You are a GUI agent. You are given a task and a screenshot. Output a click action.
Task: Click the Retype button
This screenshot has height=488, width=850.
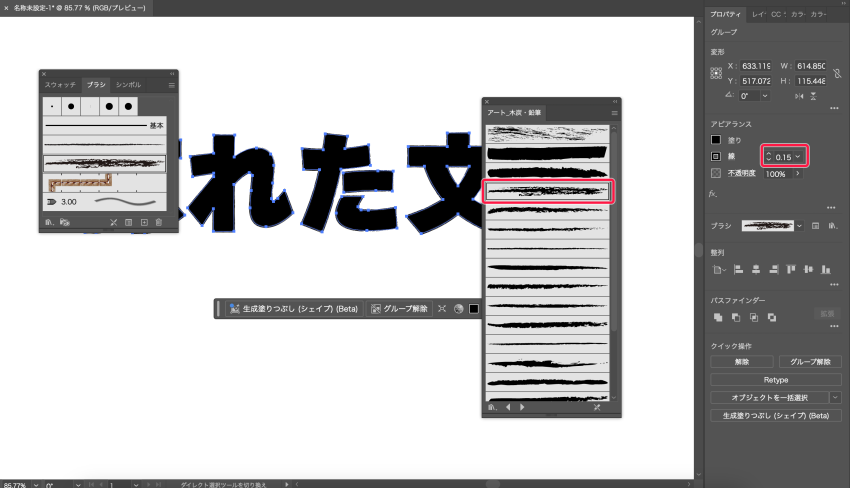[x=776, y=380]
